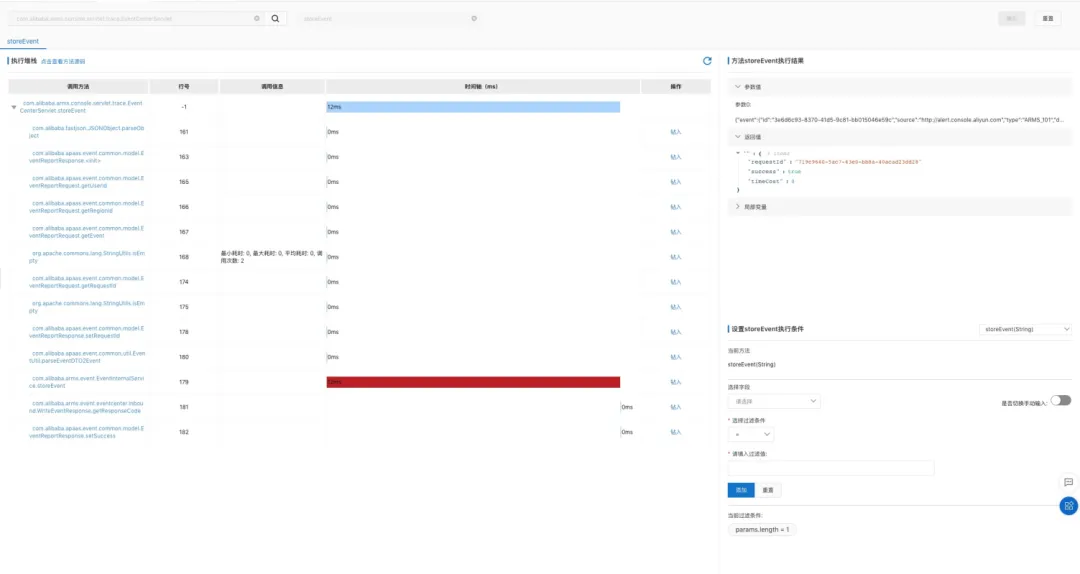Collapse the return value section
This screenshot has width=1080, height=574.
click(738, 136)
